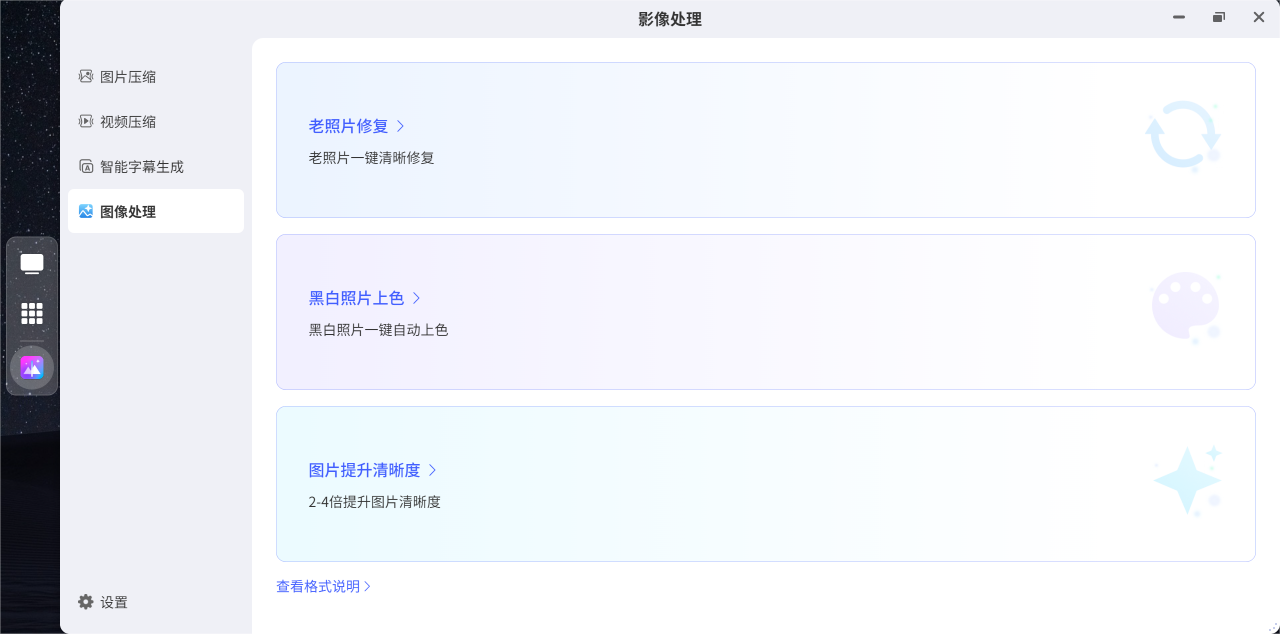Image resolution: width=1280 pixels, height=634 pixels.
Task: Switch to the 图片压缩 section
Action: point(126,76)
